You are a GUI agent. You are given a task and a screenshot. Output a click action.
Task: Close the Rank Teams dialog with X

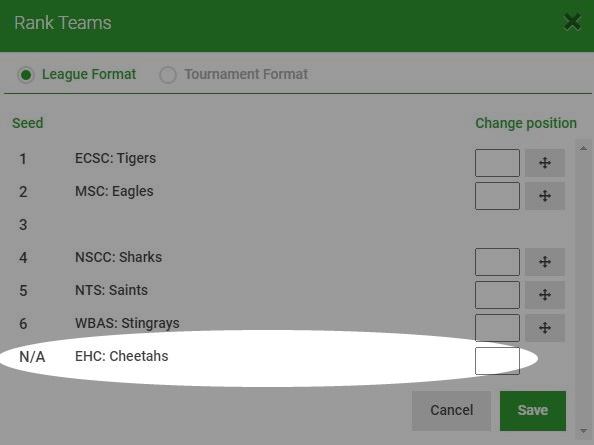coord(572,22)
